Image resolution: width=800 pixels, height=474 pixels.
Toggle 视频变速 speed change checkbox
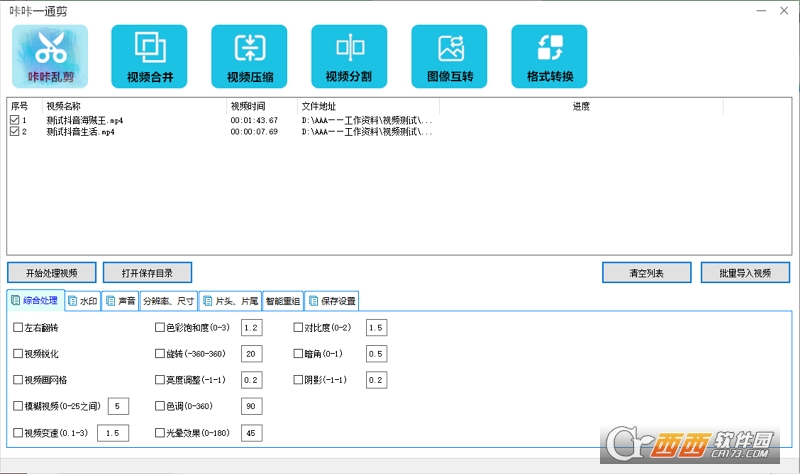coord(18,433)
